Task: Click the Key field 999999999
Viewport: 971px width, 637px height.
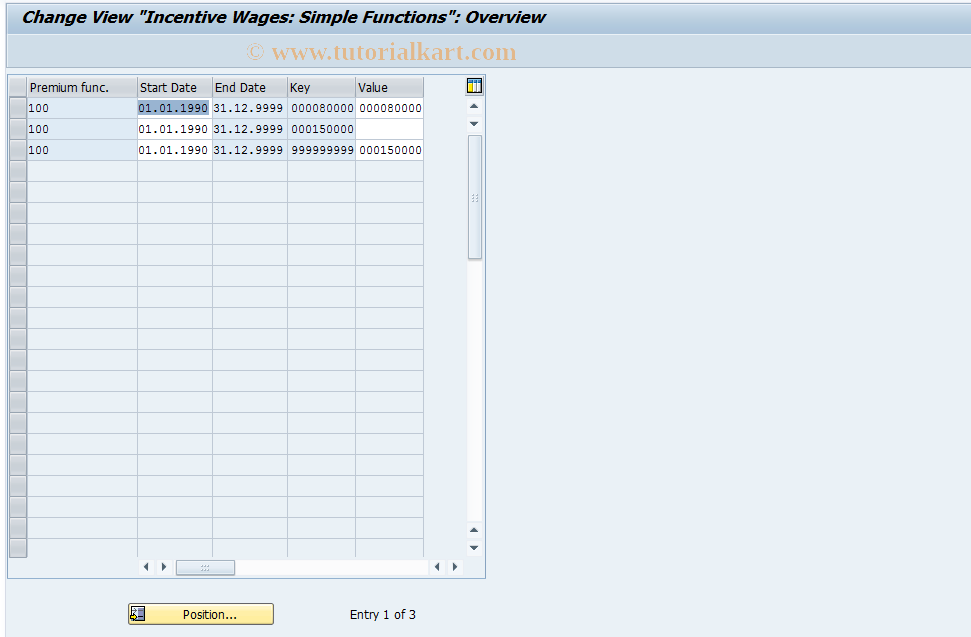Action: tap(321, 150)
